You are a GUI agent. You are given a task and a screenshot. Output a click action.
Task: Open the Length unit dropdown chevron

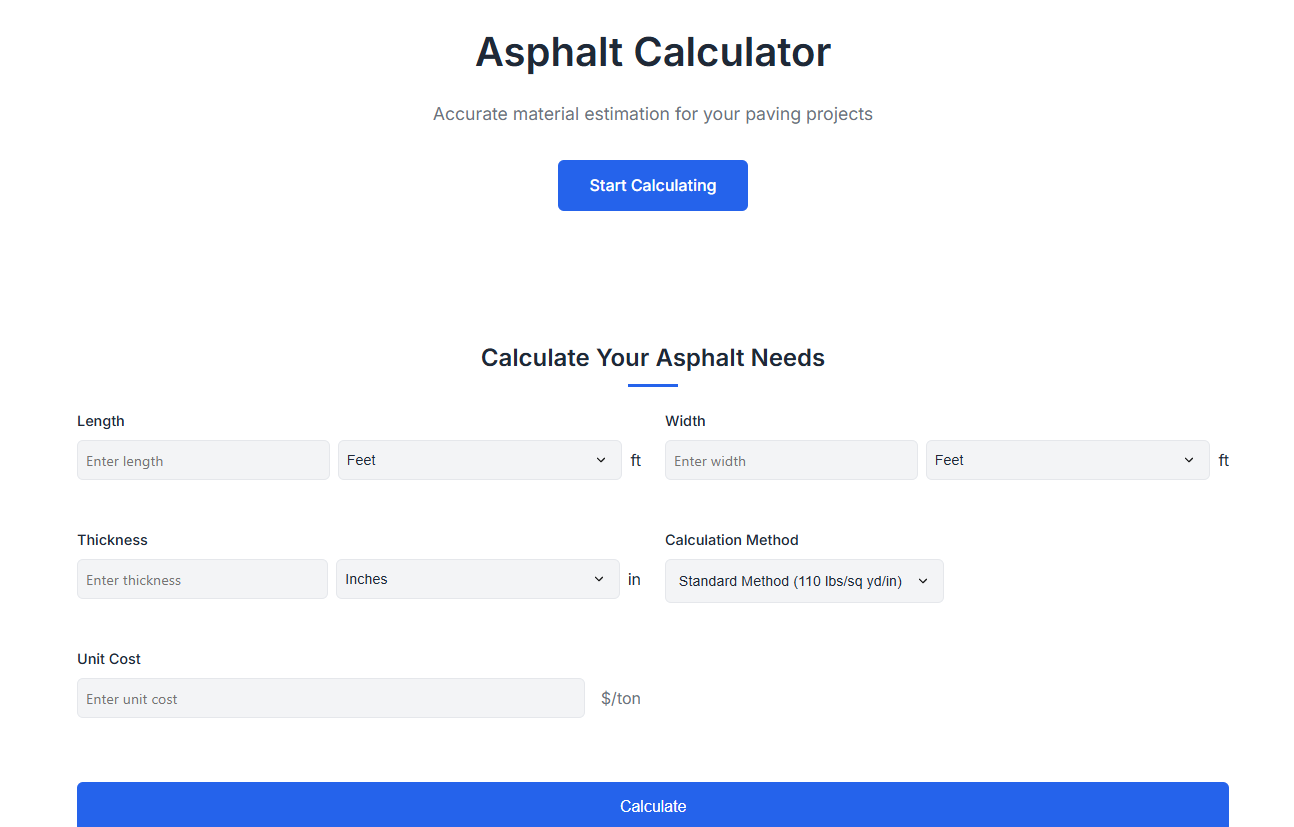coord(602,460)
